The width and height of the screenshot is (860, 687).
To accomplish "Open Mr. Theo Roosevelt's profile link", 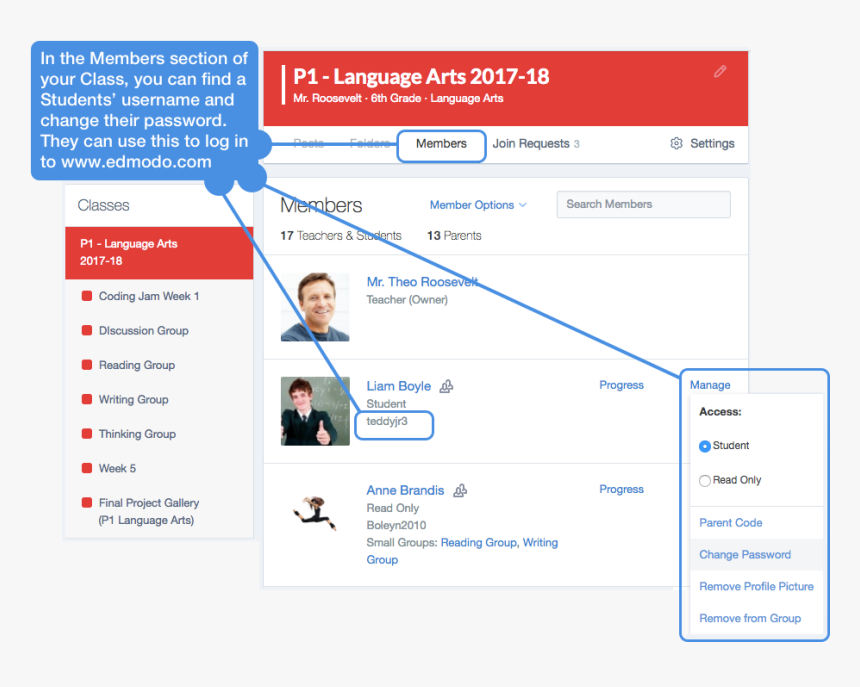I will click(x=422, y=282).
